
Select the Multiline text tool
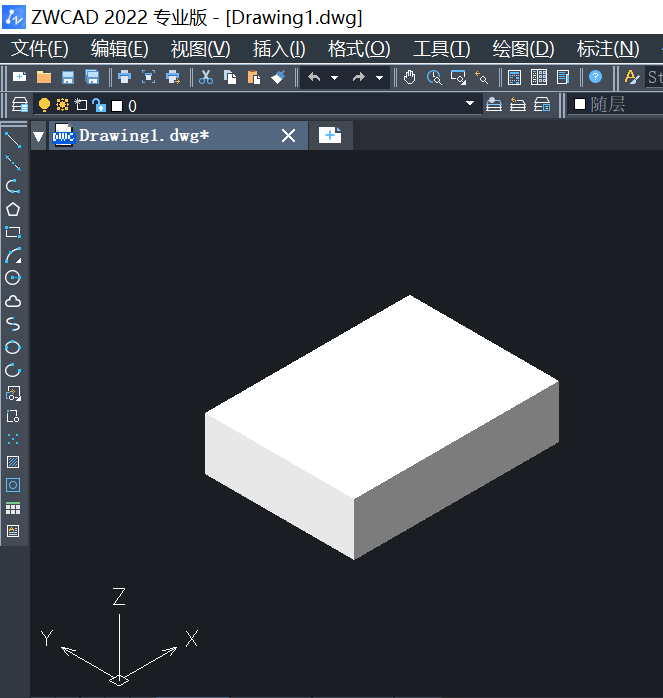click(x=13, y=531)
